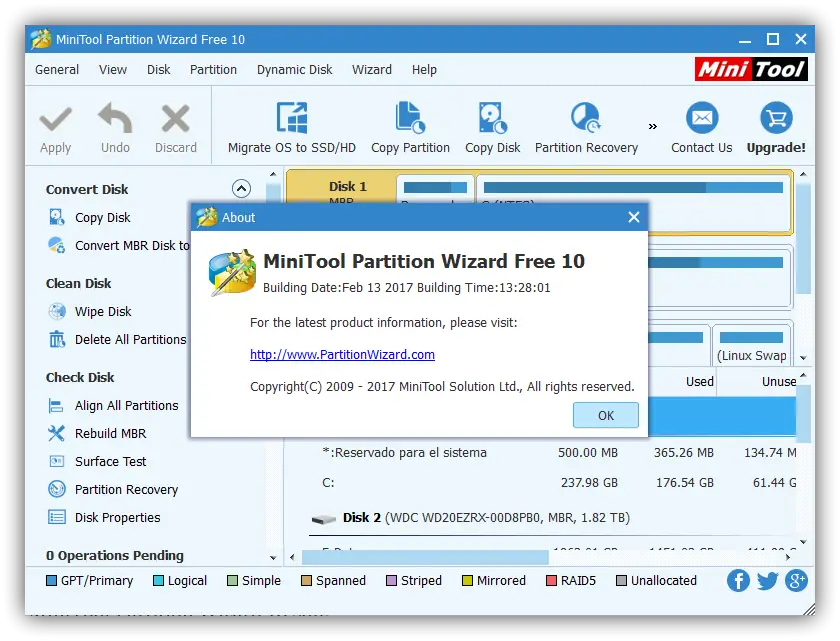Image resolution: width=840 pixels, height=641 pixels.
Task: Click the partition list scroll-right arrow
Action: tap(788, 557)
